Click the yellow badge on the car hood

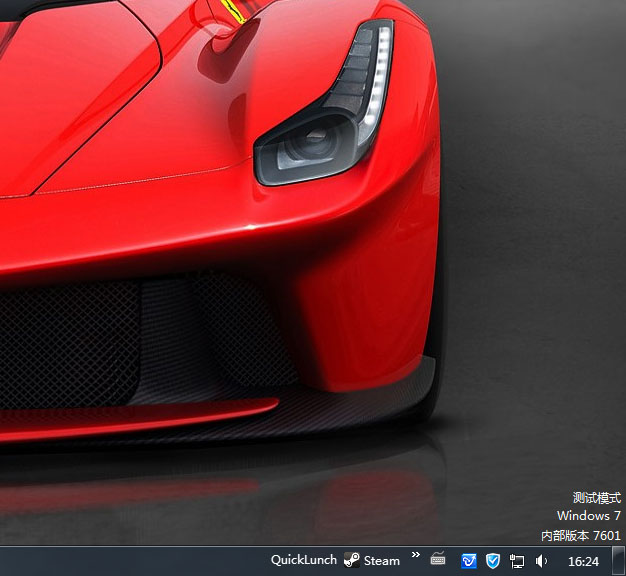232,11
